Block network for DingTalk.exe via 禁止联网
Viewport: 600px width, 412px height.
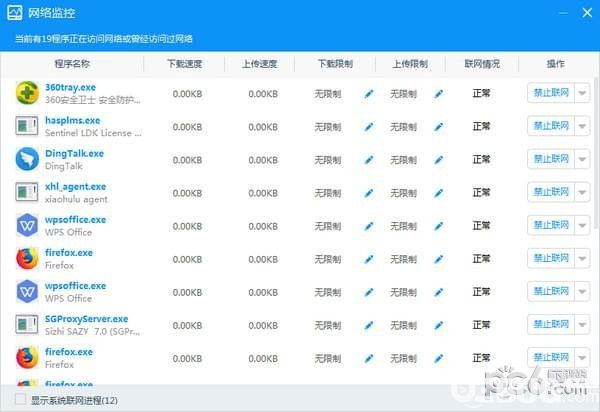pyautogui.click(x=551, y=159)
